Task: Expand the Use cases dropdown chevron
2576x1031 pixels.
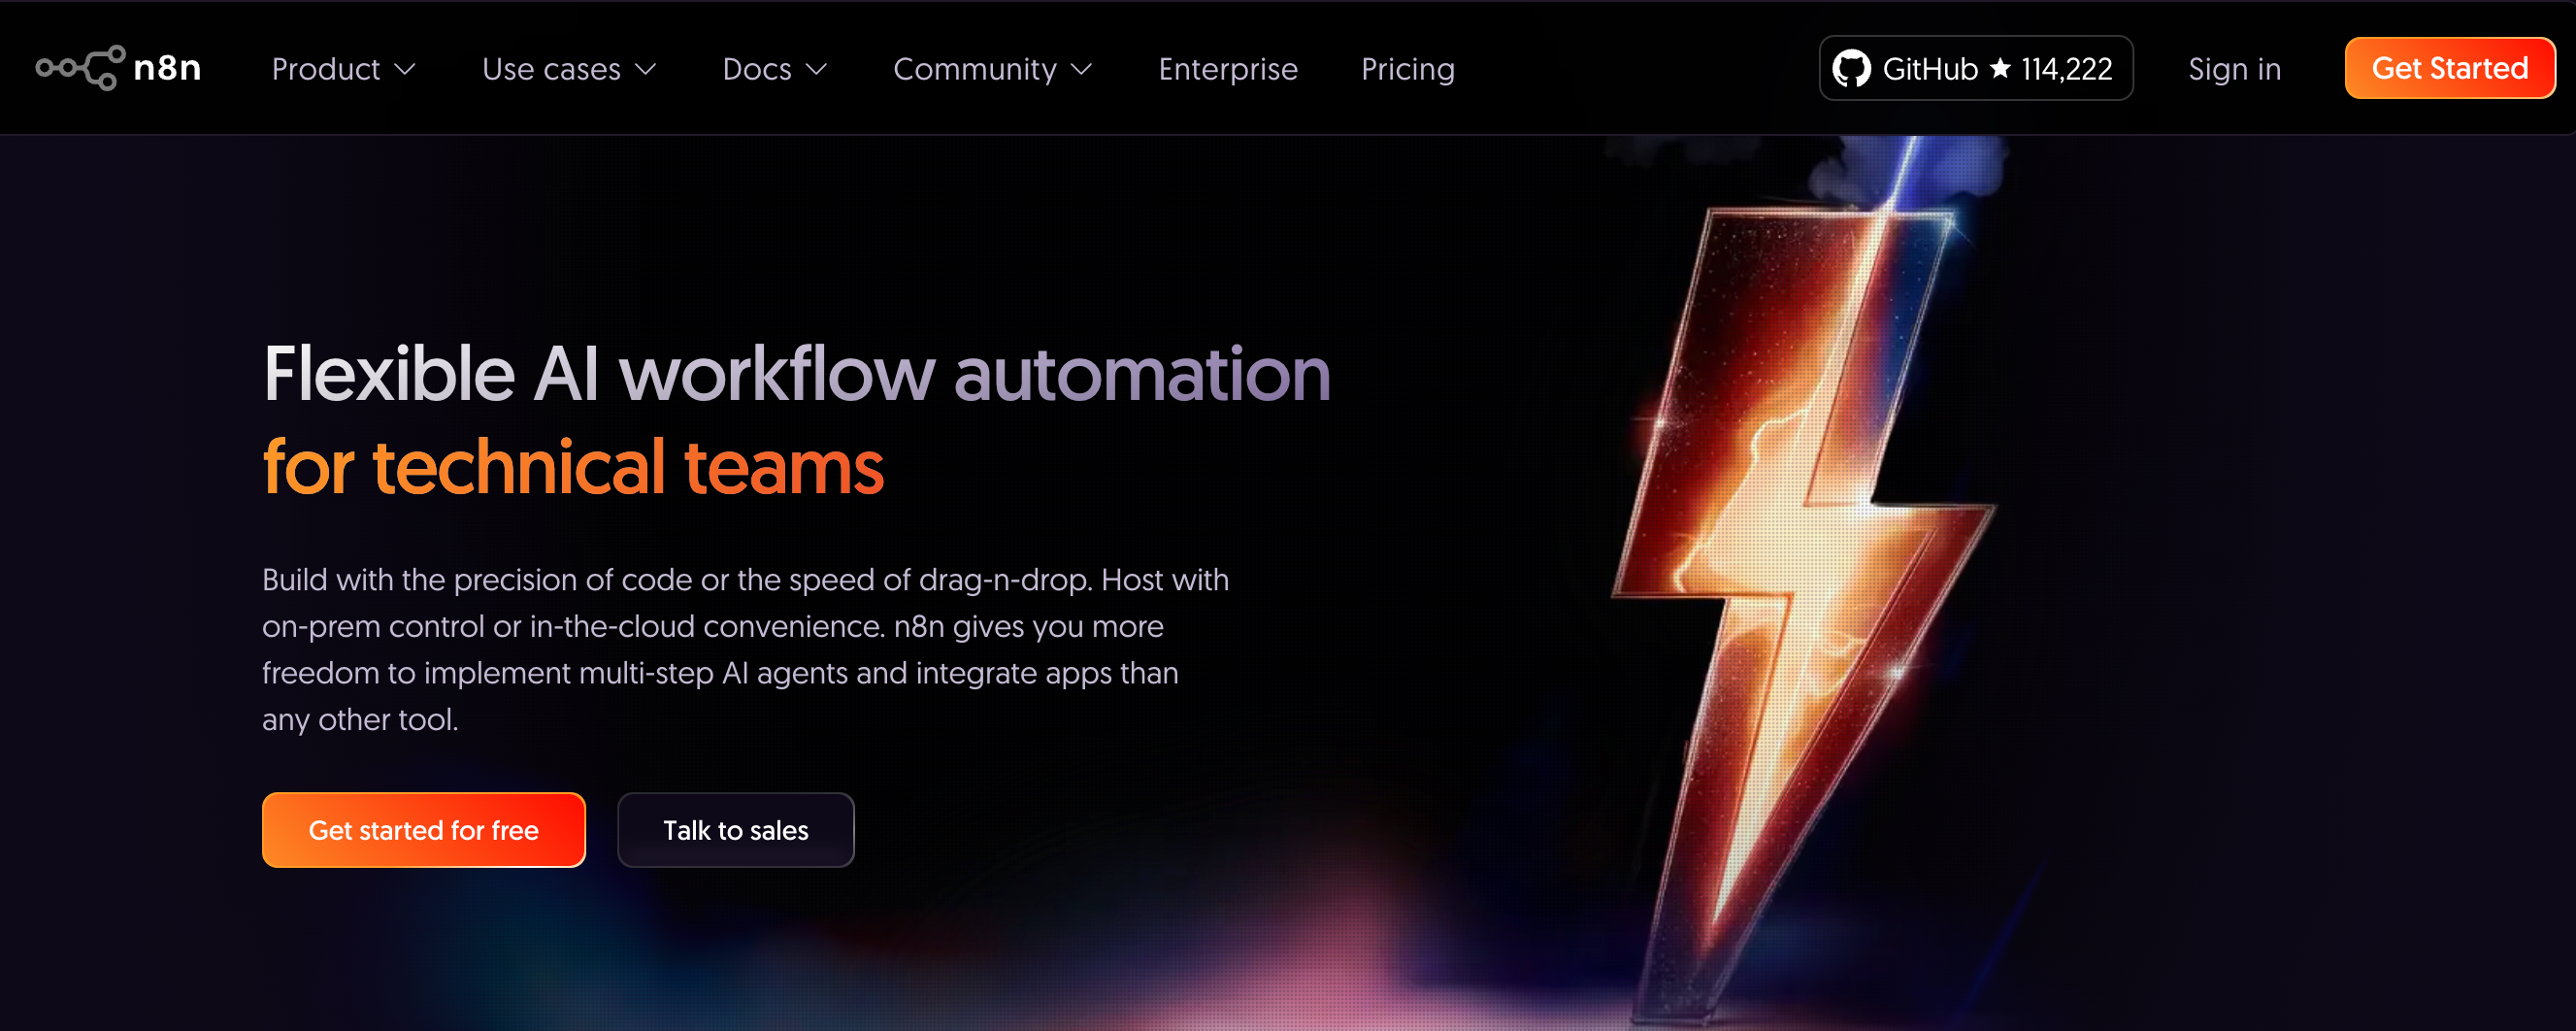Action: (x=646, y=70)
